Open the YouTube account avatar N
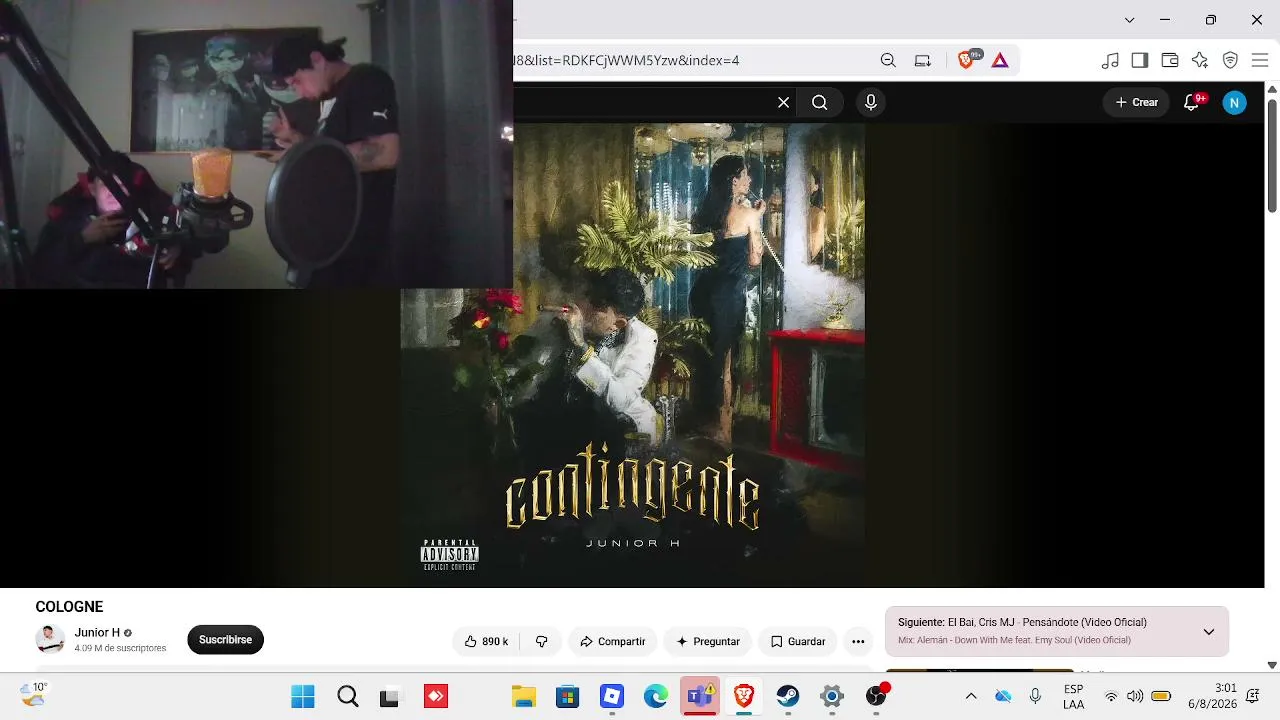 (x=1235, y=102)
